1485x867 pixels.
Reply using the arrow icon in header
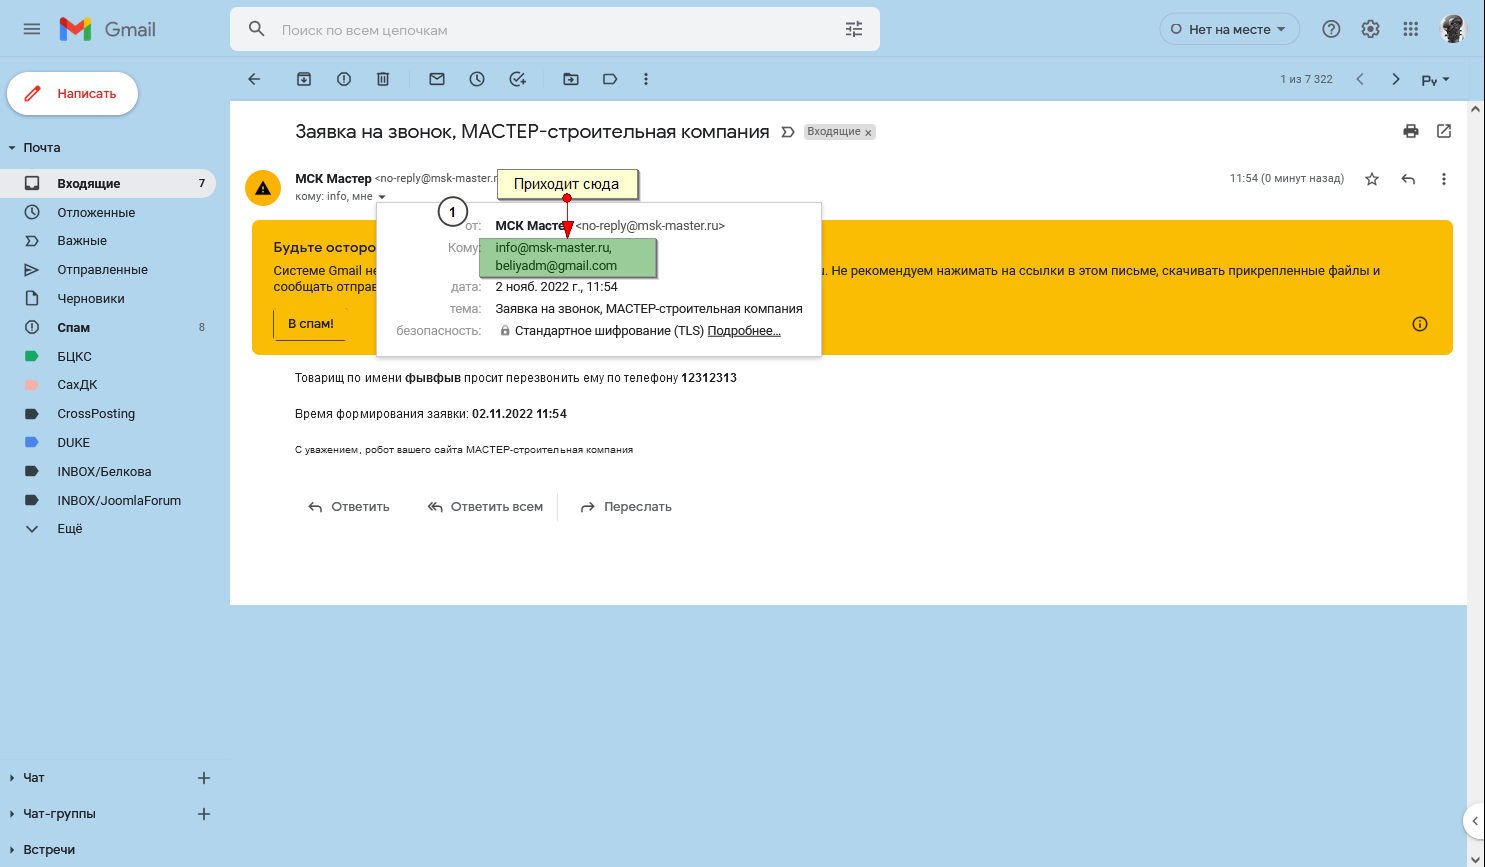point(1408,179)
